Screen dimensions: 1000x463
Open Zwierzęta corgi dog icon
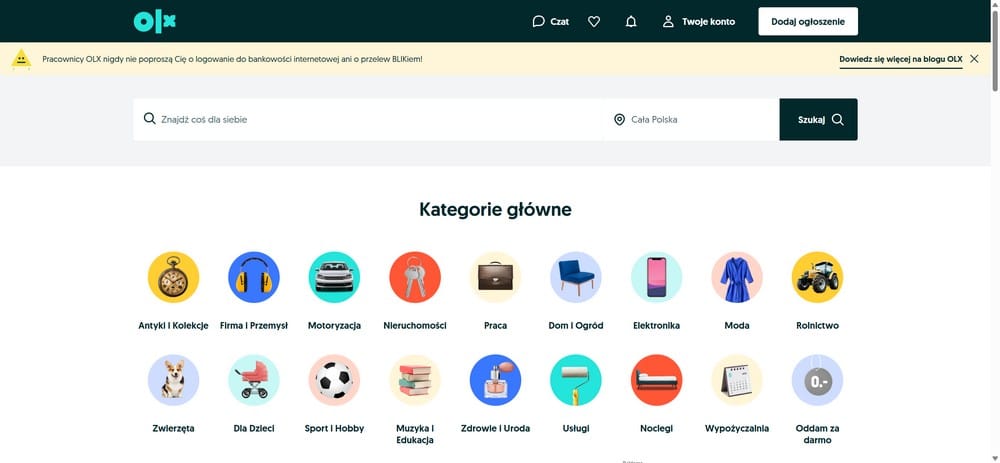[x=173, y=380]
